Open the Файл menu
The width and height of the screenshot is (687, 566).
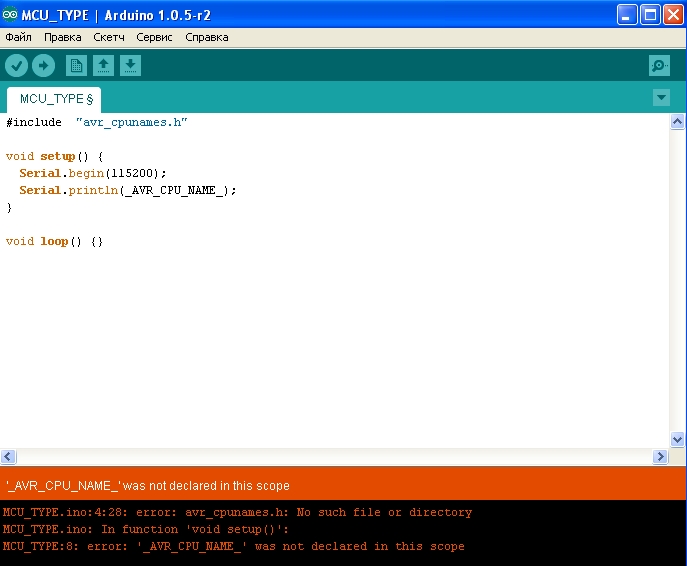click(x=18, y=37)
